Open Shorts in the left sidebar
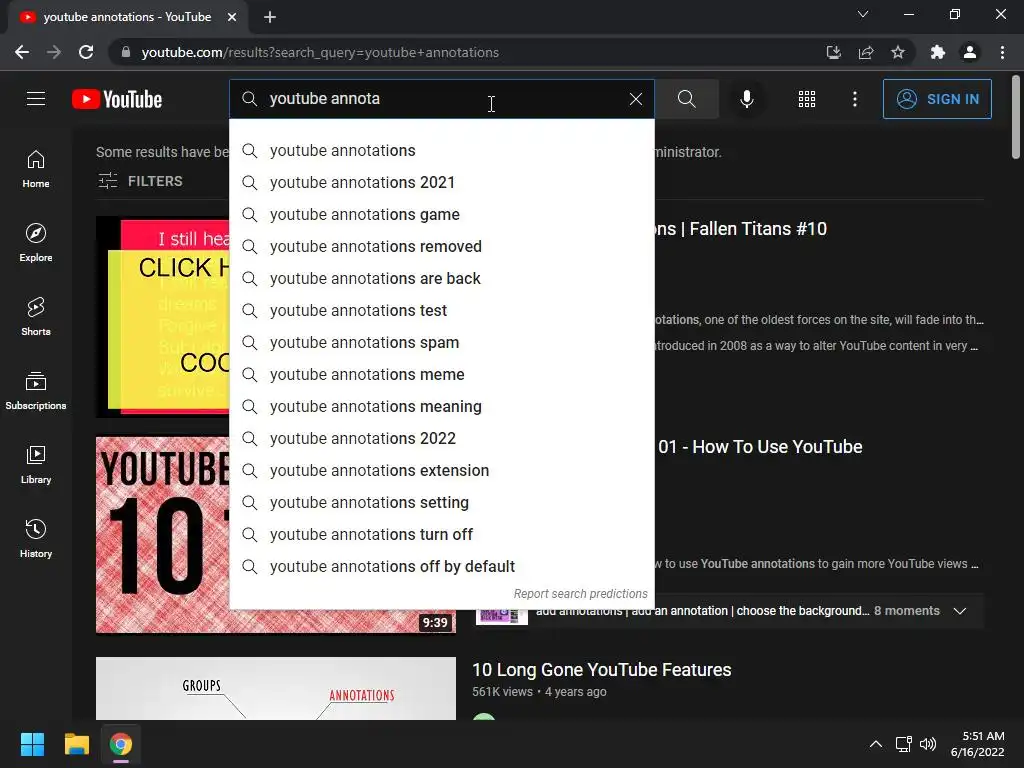This screenshot has width=1024, height=768. 36,316
